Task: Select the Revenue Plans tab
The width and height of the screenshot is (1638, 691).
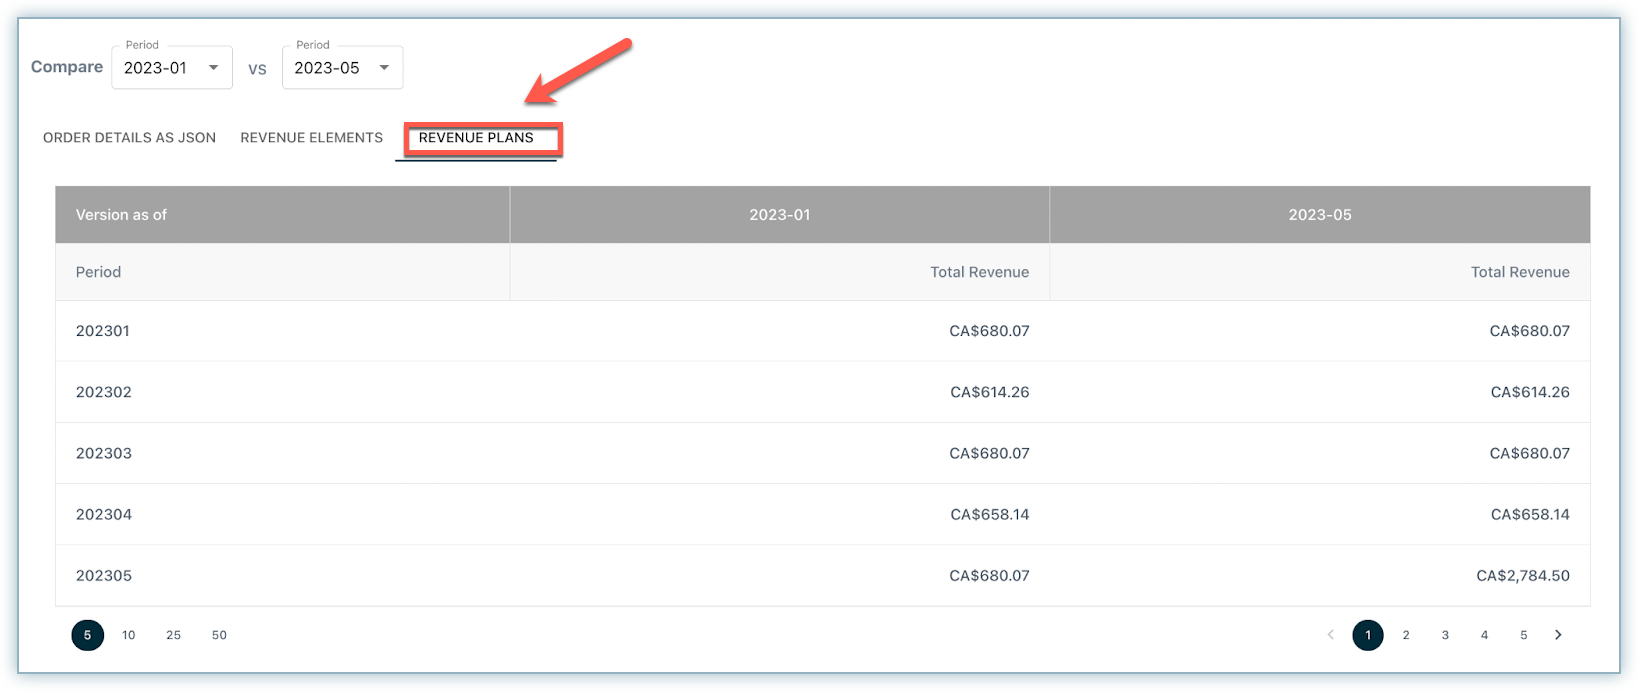Action: click(476, 138)
